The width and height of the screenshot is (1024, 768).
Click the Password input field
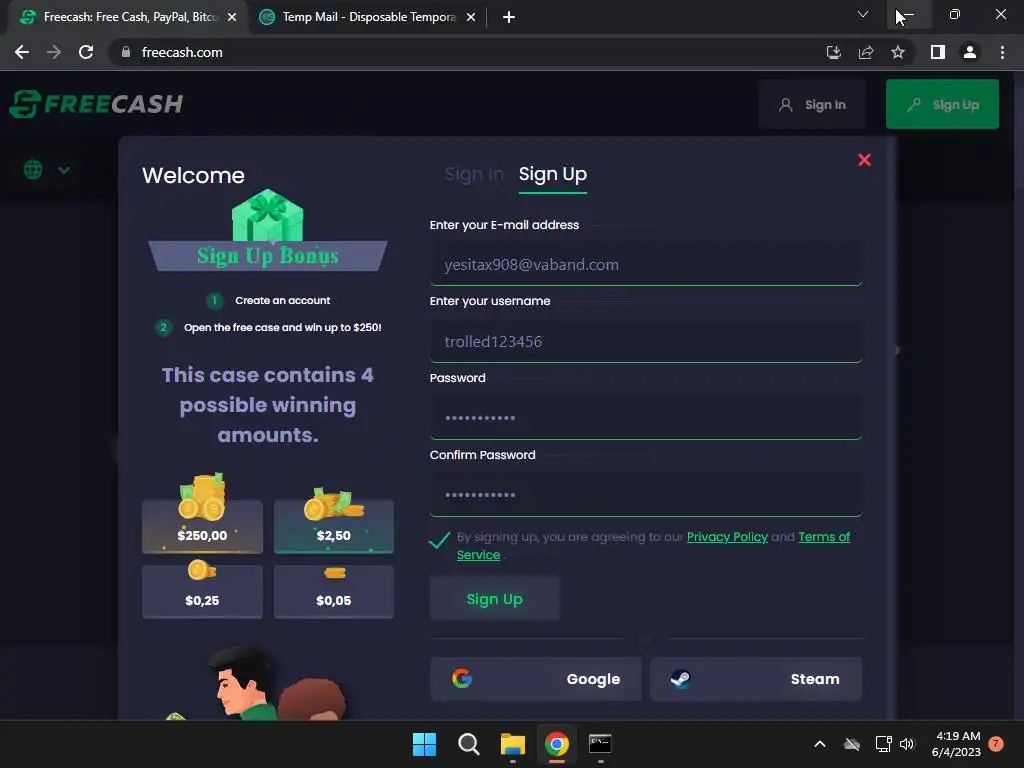(x=646, y=418)
